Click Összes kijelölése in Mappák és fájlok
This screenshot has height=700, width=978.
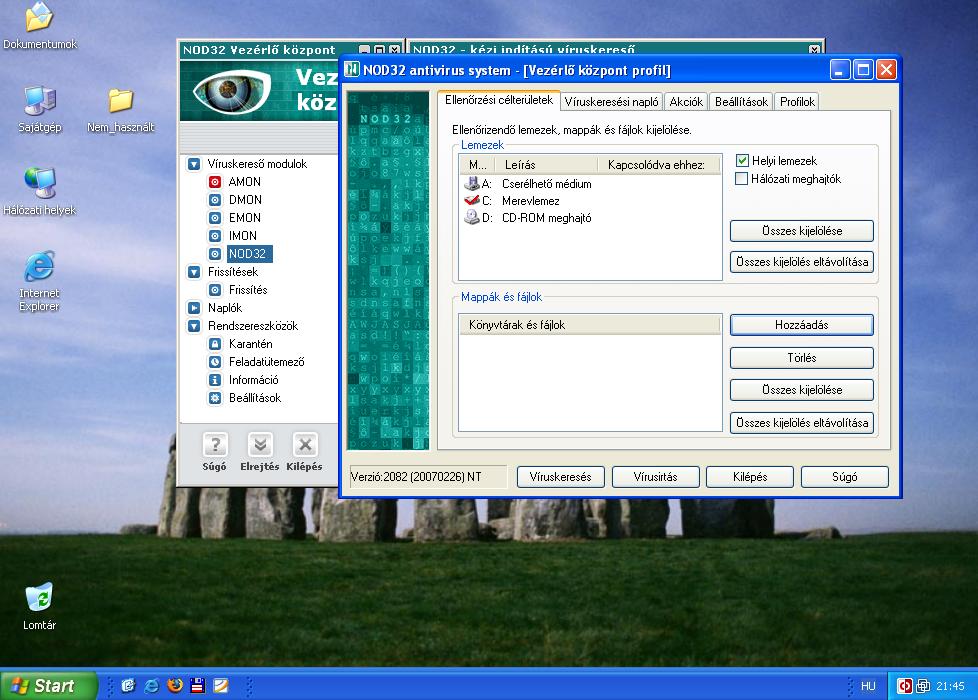[801, 390]
